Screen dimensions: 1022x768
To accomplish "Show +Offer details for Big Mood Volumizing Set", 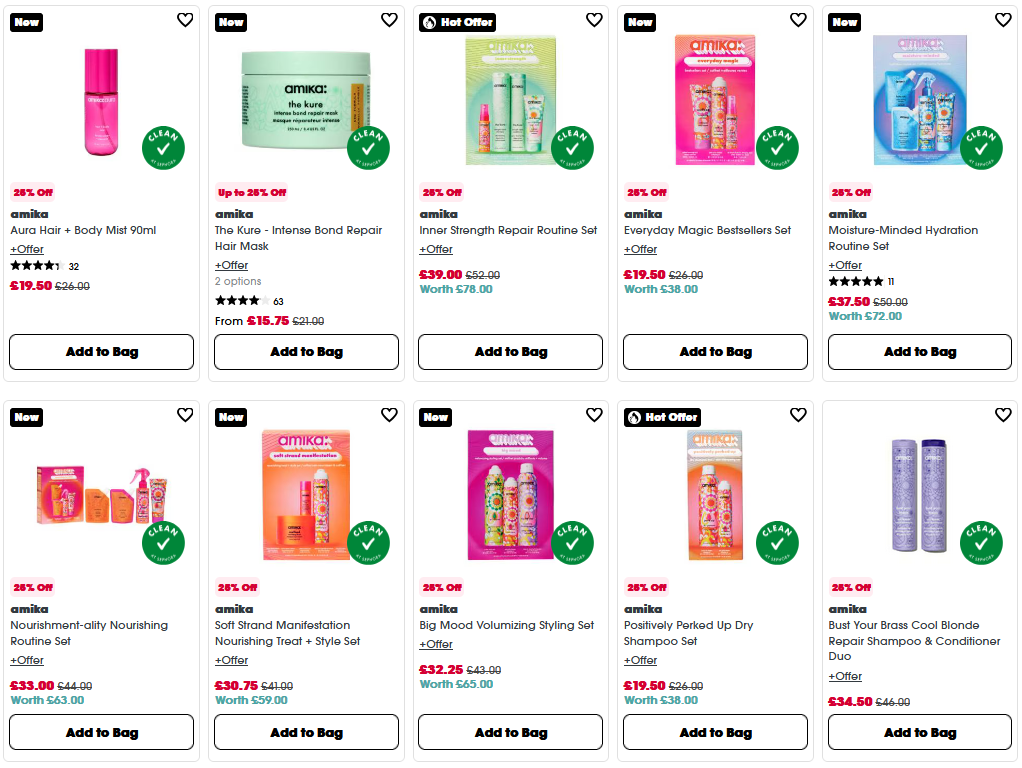I will (x=436, y=644).
